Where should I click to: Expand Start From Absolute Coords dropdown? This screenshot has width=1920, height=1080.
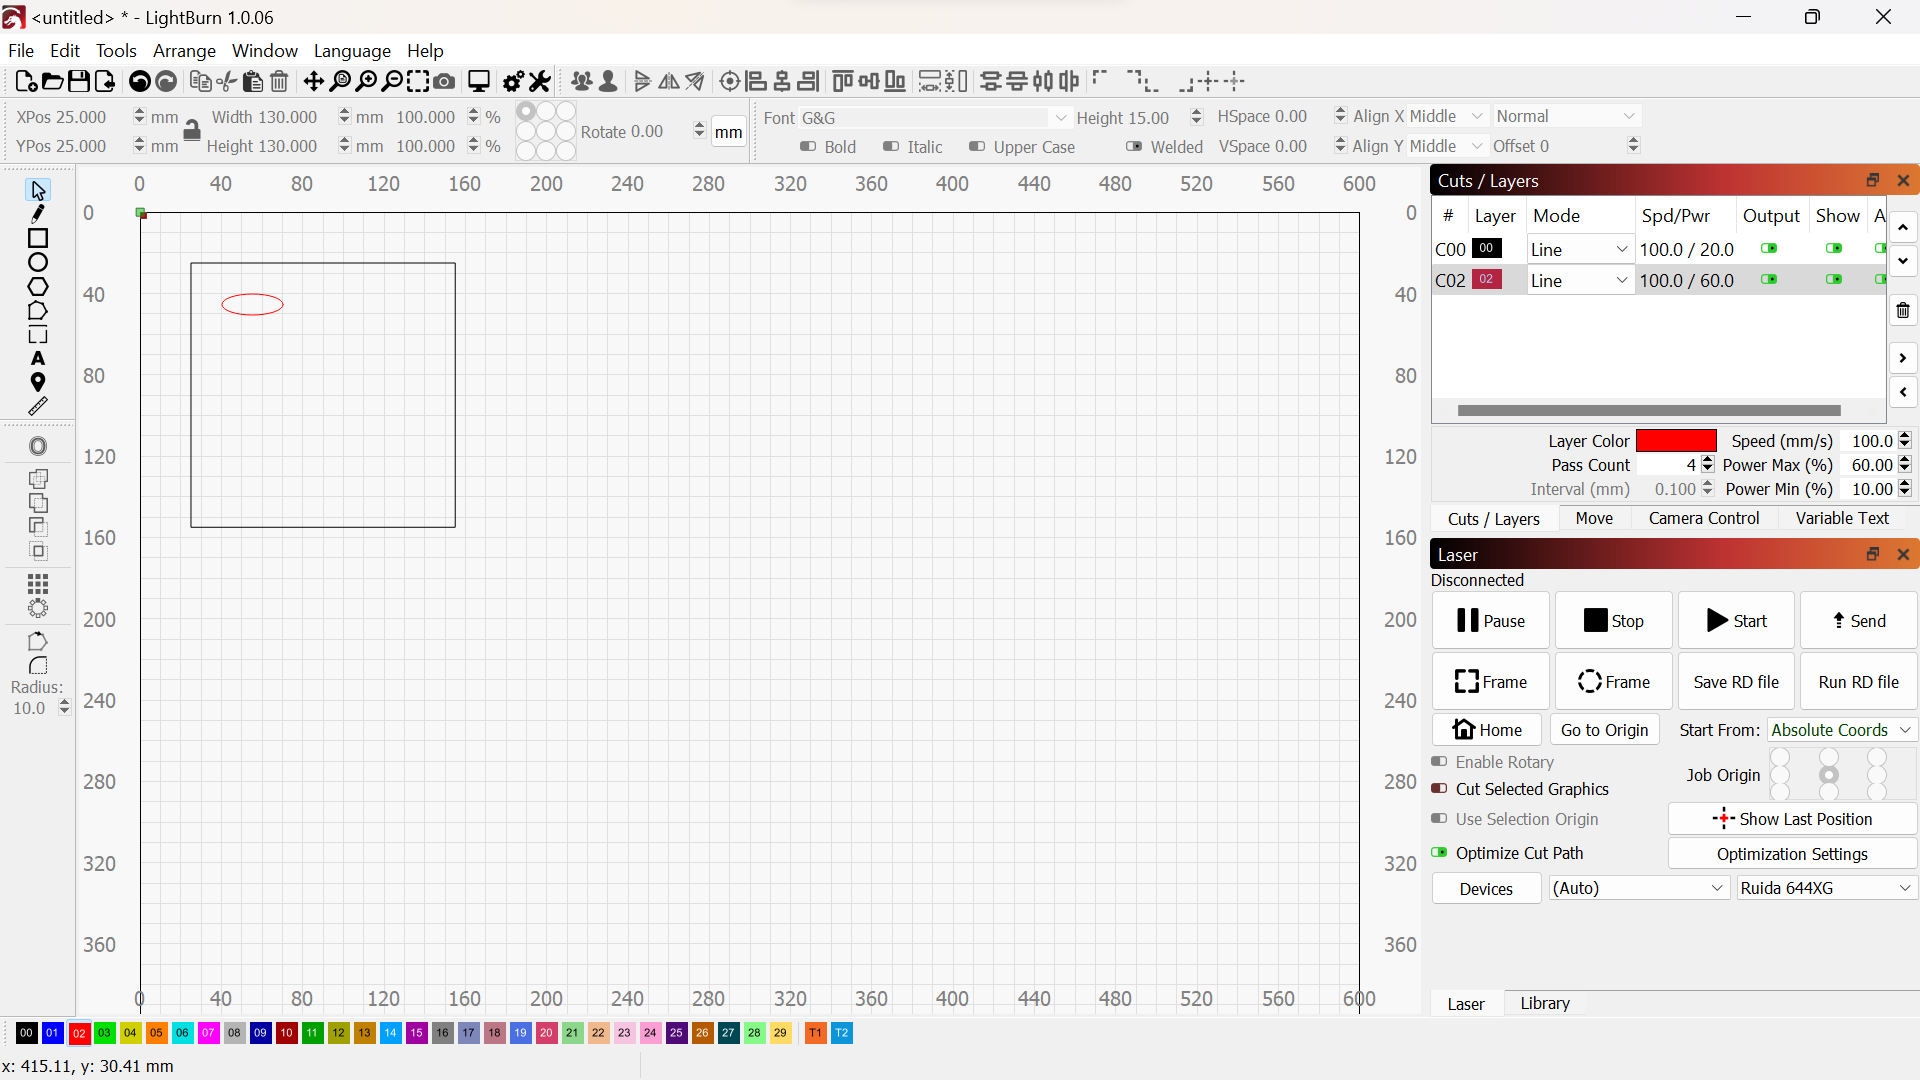(1841, 730)
